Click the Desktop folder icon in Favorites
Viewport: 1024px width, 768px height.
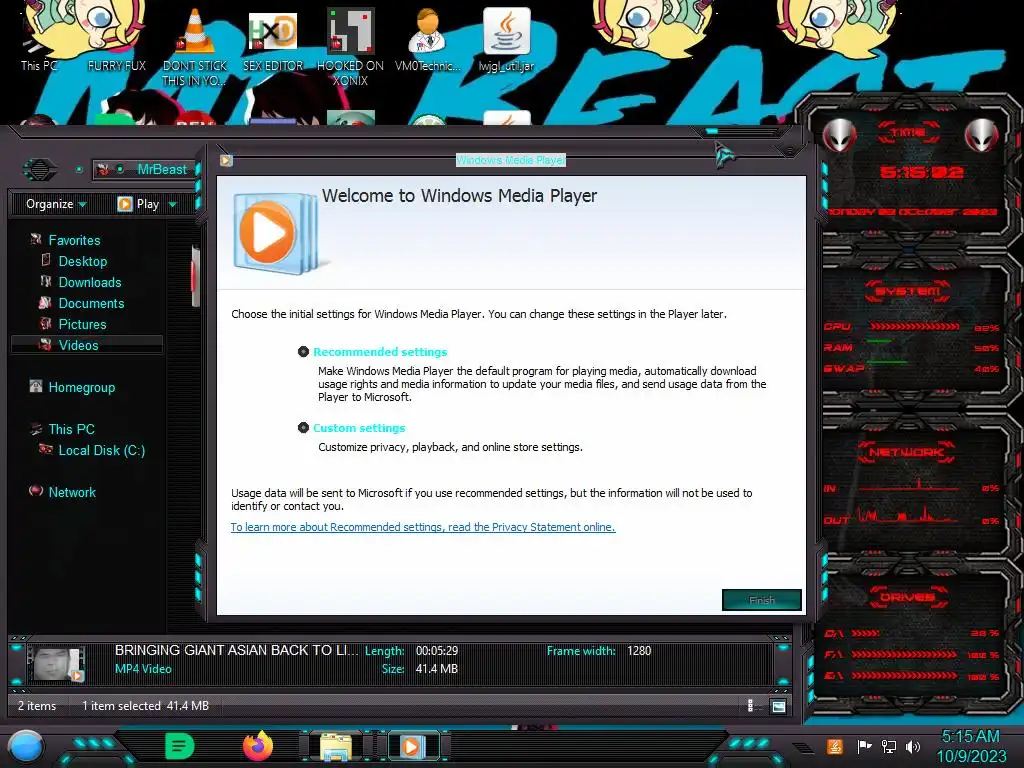46,261
